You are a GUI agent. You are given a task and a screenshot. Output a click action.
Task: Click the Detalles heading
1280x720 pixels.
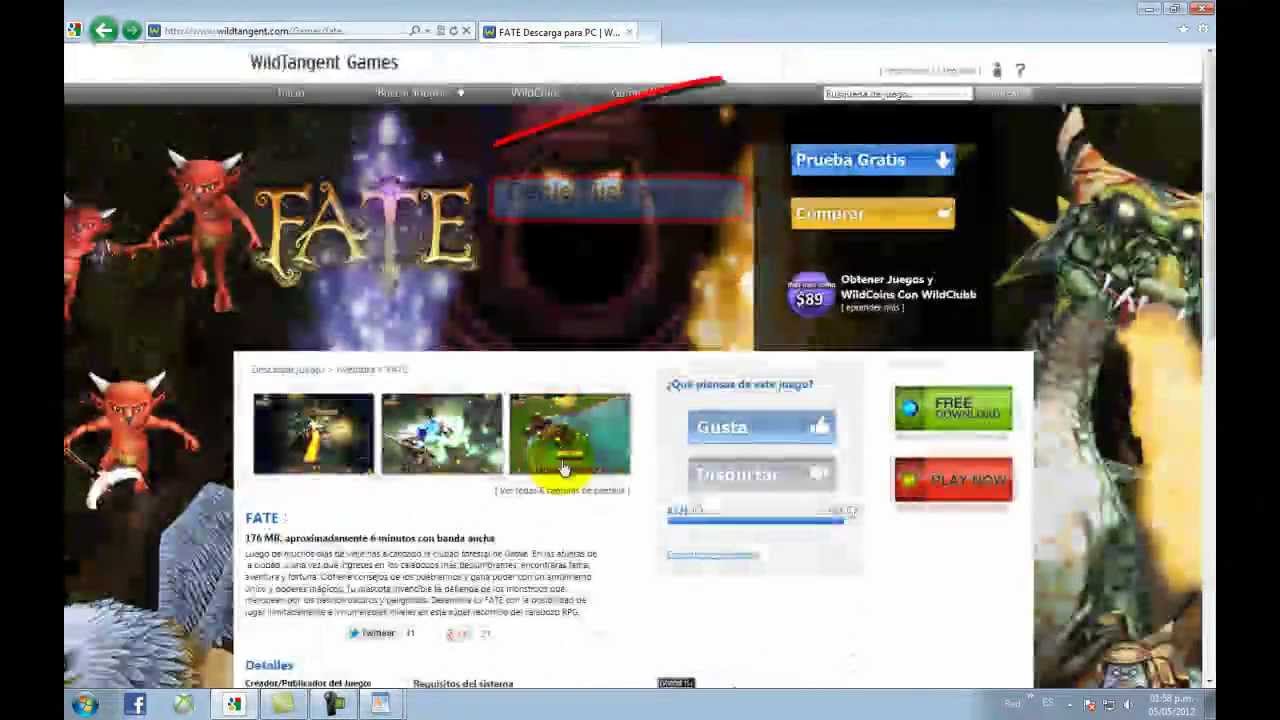pyautogui.click(x=269, y=665)
